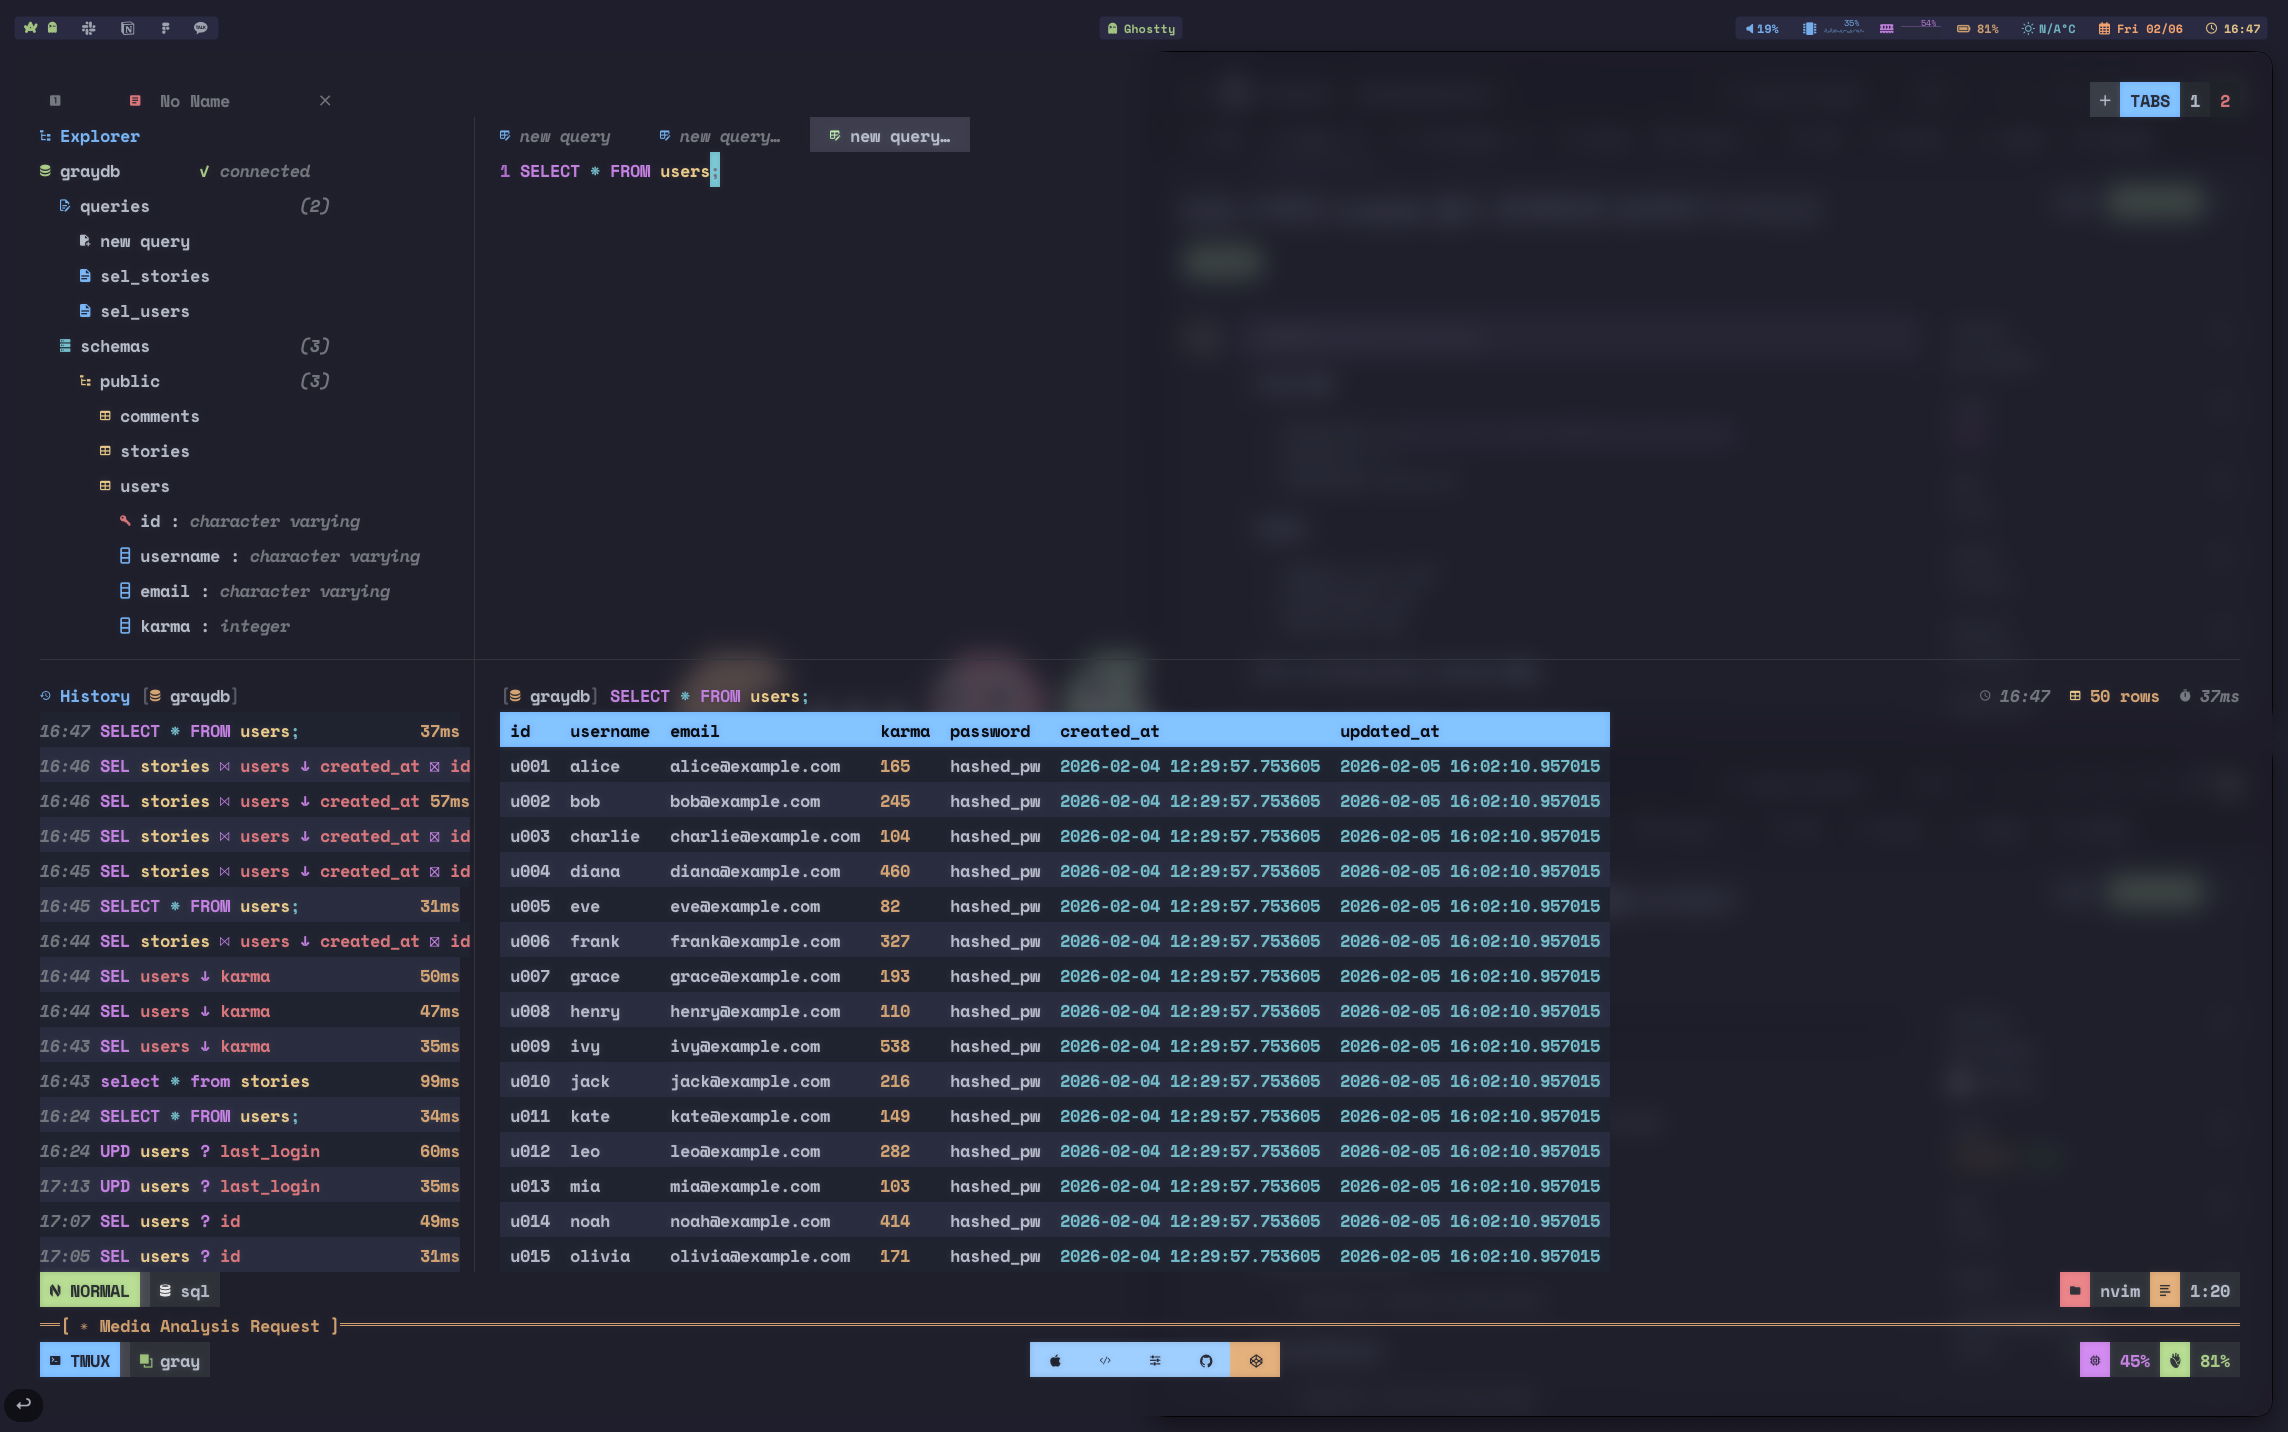Click the Explorer panel header
2288x1432 pixels.
pyautogui.click(x=99, y=136)
